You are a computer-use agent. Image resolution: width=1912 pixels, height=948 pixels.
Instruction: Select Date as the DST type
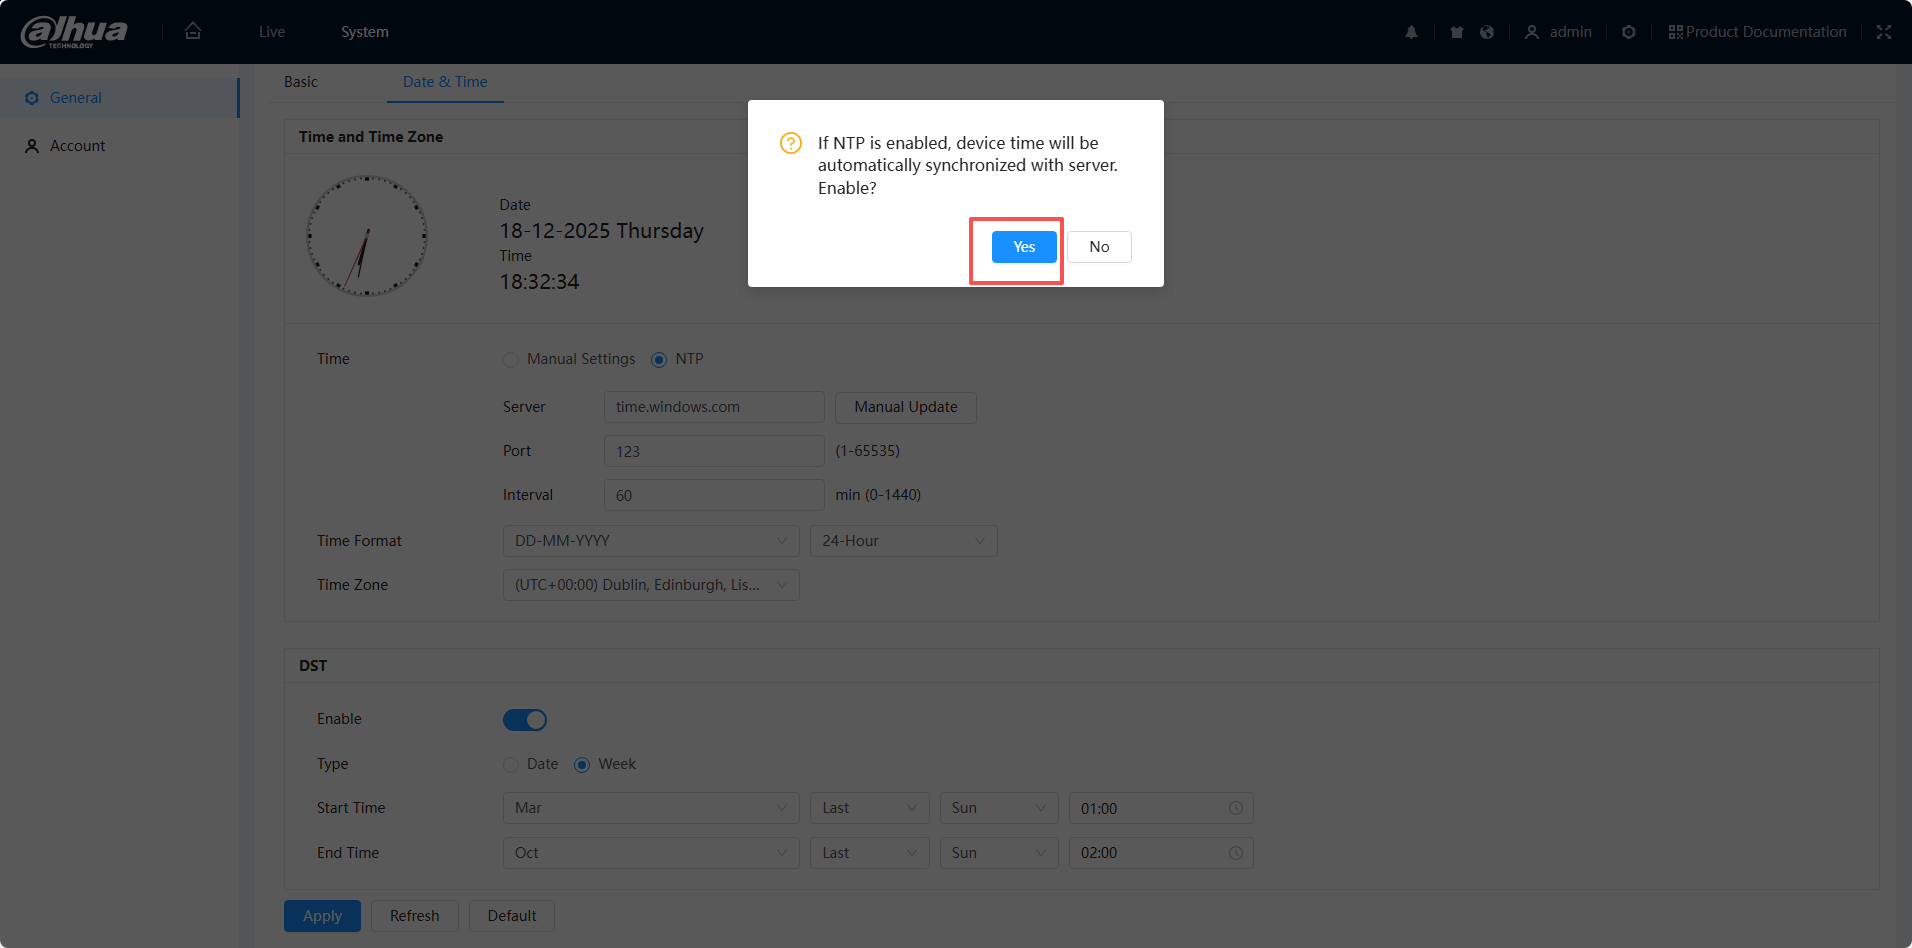click(x=511, y=765)
